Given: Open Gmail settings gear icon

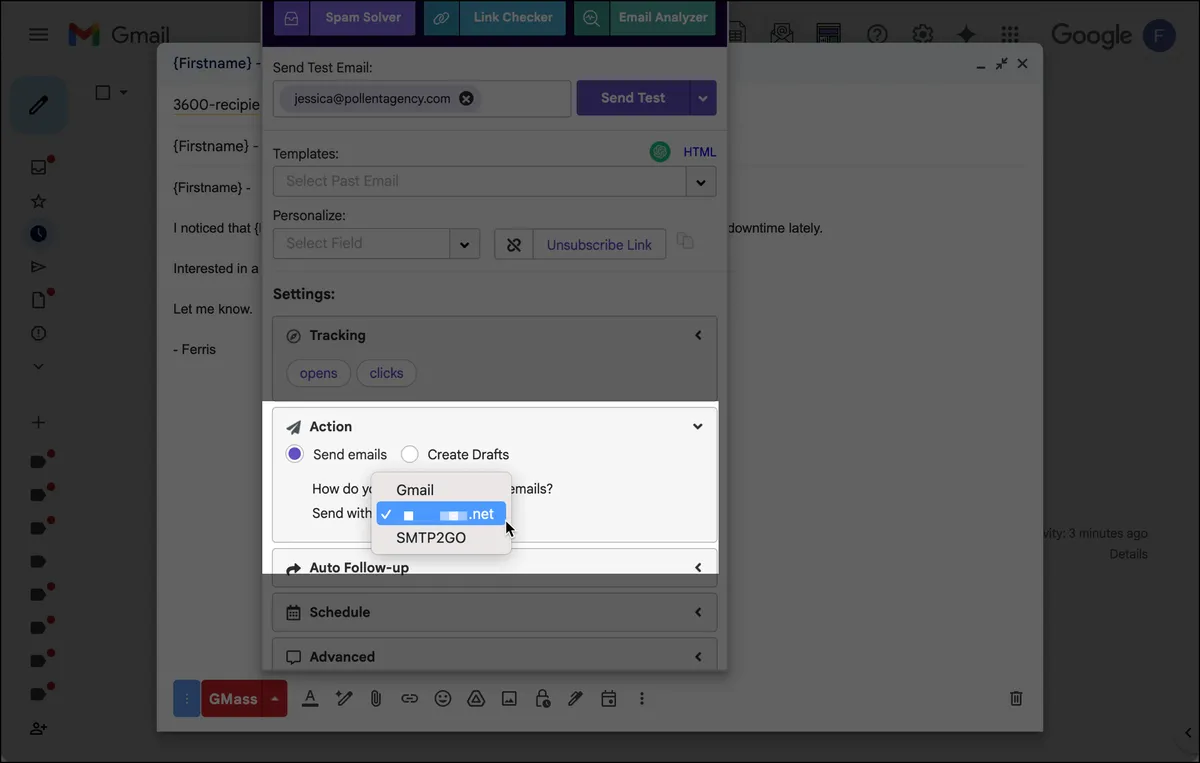Looking at the screenshot, I should [922, 35].
